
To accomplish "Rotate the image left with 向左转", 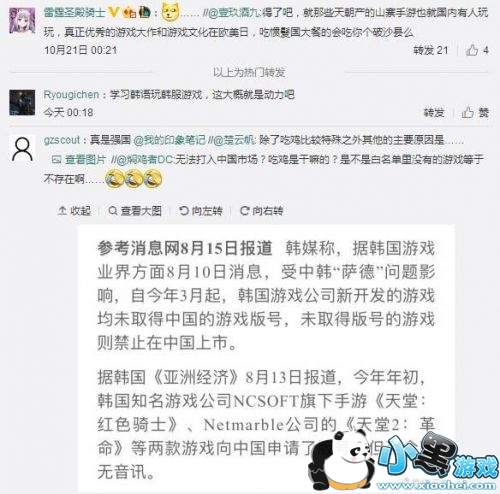I will [x=201, y=211].
